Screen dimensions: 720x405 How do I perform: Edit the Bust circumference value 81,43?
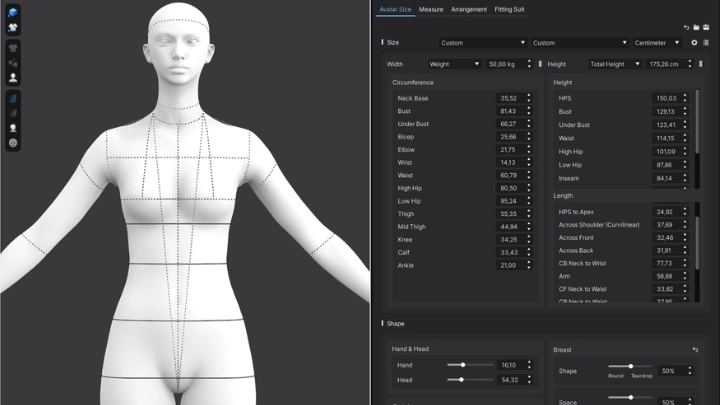pyautogui.click(x=510, y=111)
